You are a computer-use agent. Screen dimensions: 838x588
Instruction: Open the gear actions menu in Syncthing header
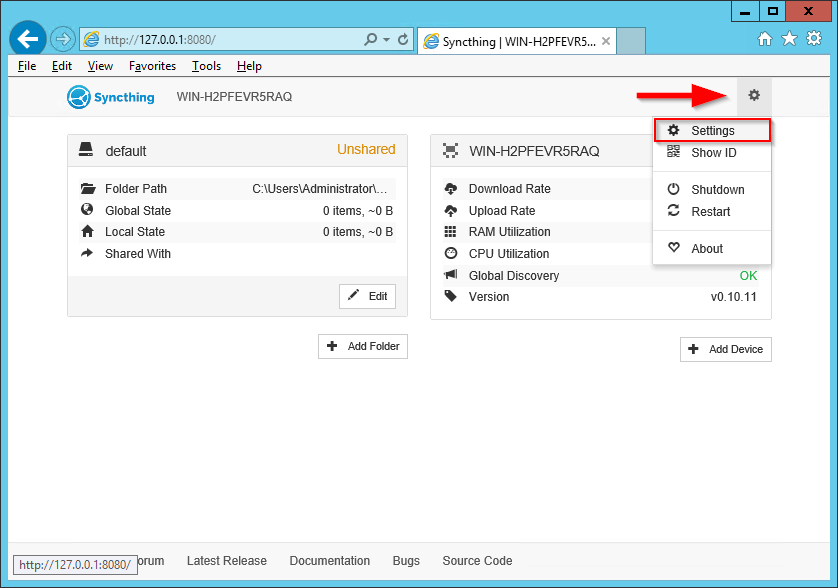click(x=754, y=96)
